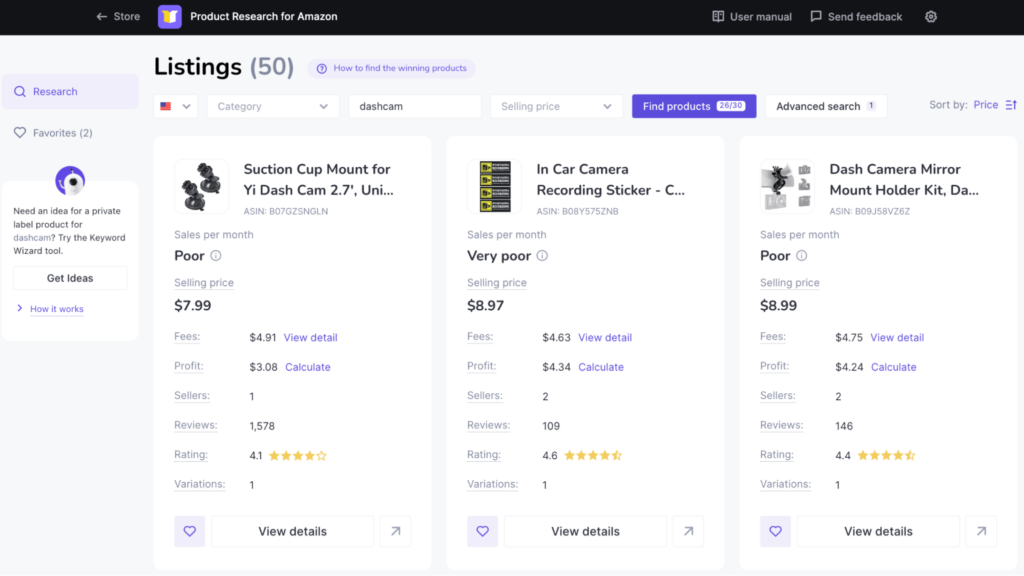Click the settings gear icon in header
This screenshot has height=576, width=1024.
[x=931, y=17]
